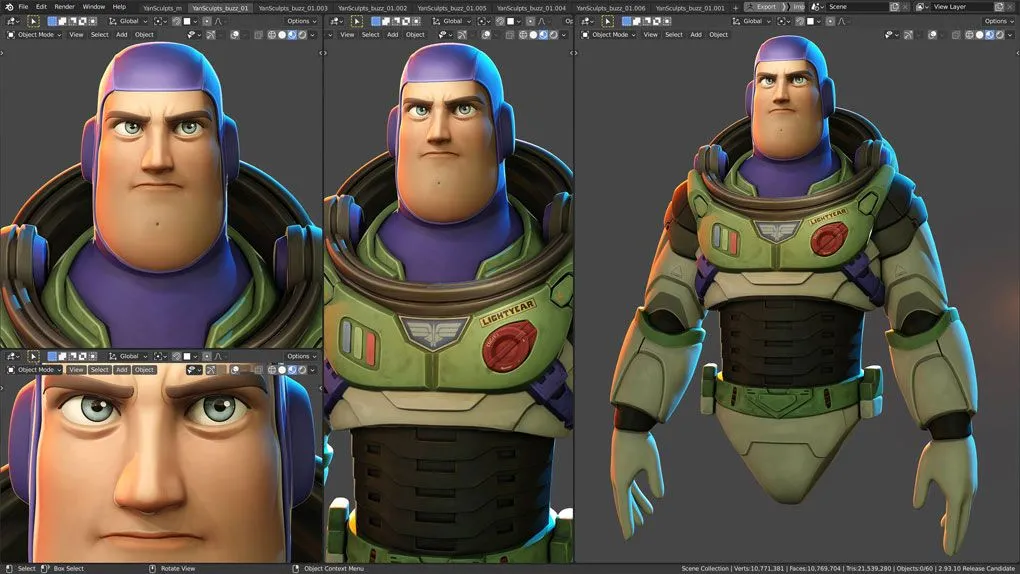This screenshot has height=574, width=1020.
Task: Switch to the YanSculpts_buzz_01.006 workspace tab
Action: click(611, 8)
